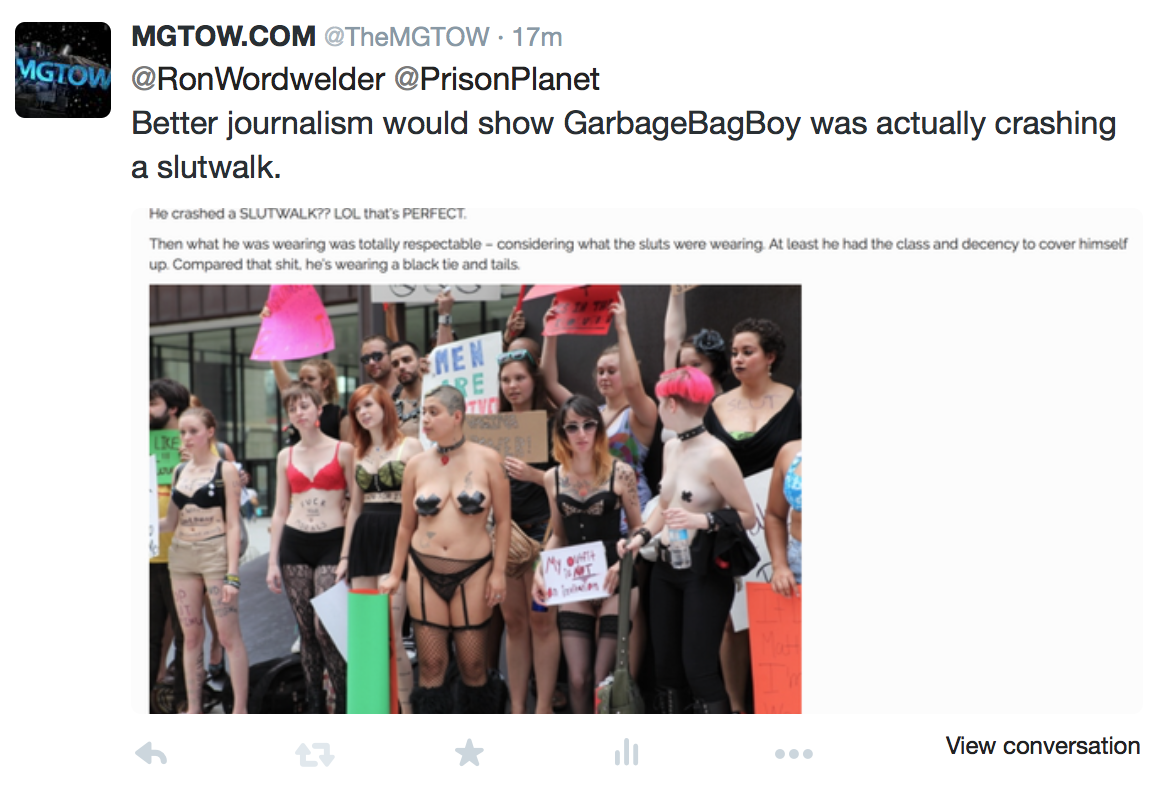This screenshot has height=788, width=1160.
Task: Favorite the tweet with the star icon
Action: (x=469, y=753)
